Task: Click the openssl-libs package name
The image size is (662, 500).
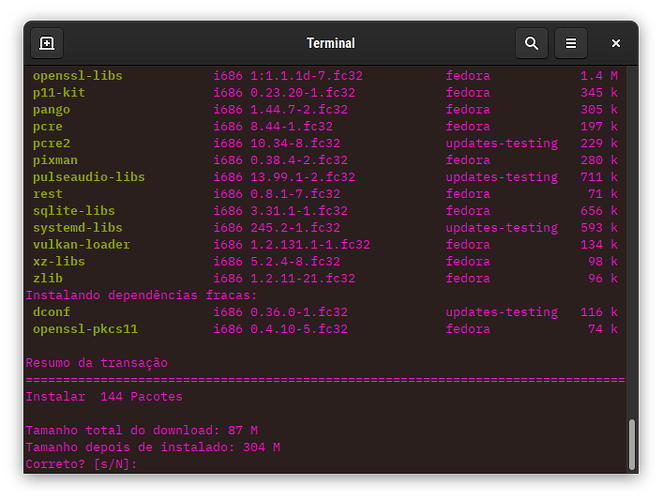Action: tap(77, 76)
